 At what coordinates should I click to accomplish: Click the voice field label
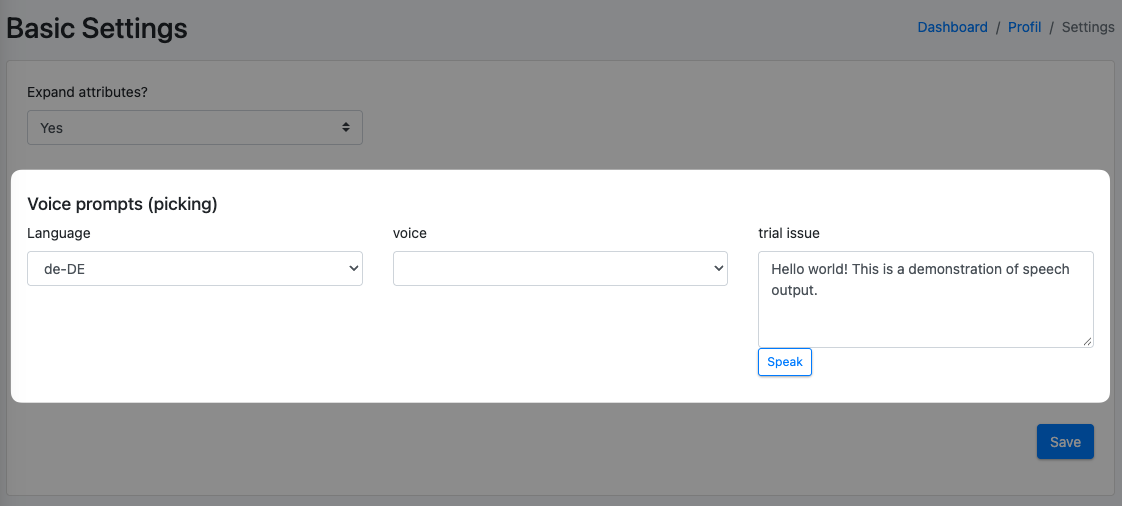tap(410, 233)
